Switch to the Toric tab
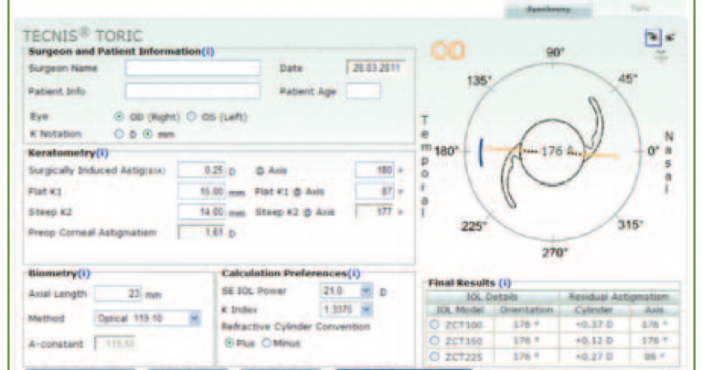The height and width of the screenshot is (370, 702). pyautogui.click(x=640, y=9)
